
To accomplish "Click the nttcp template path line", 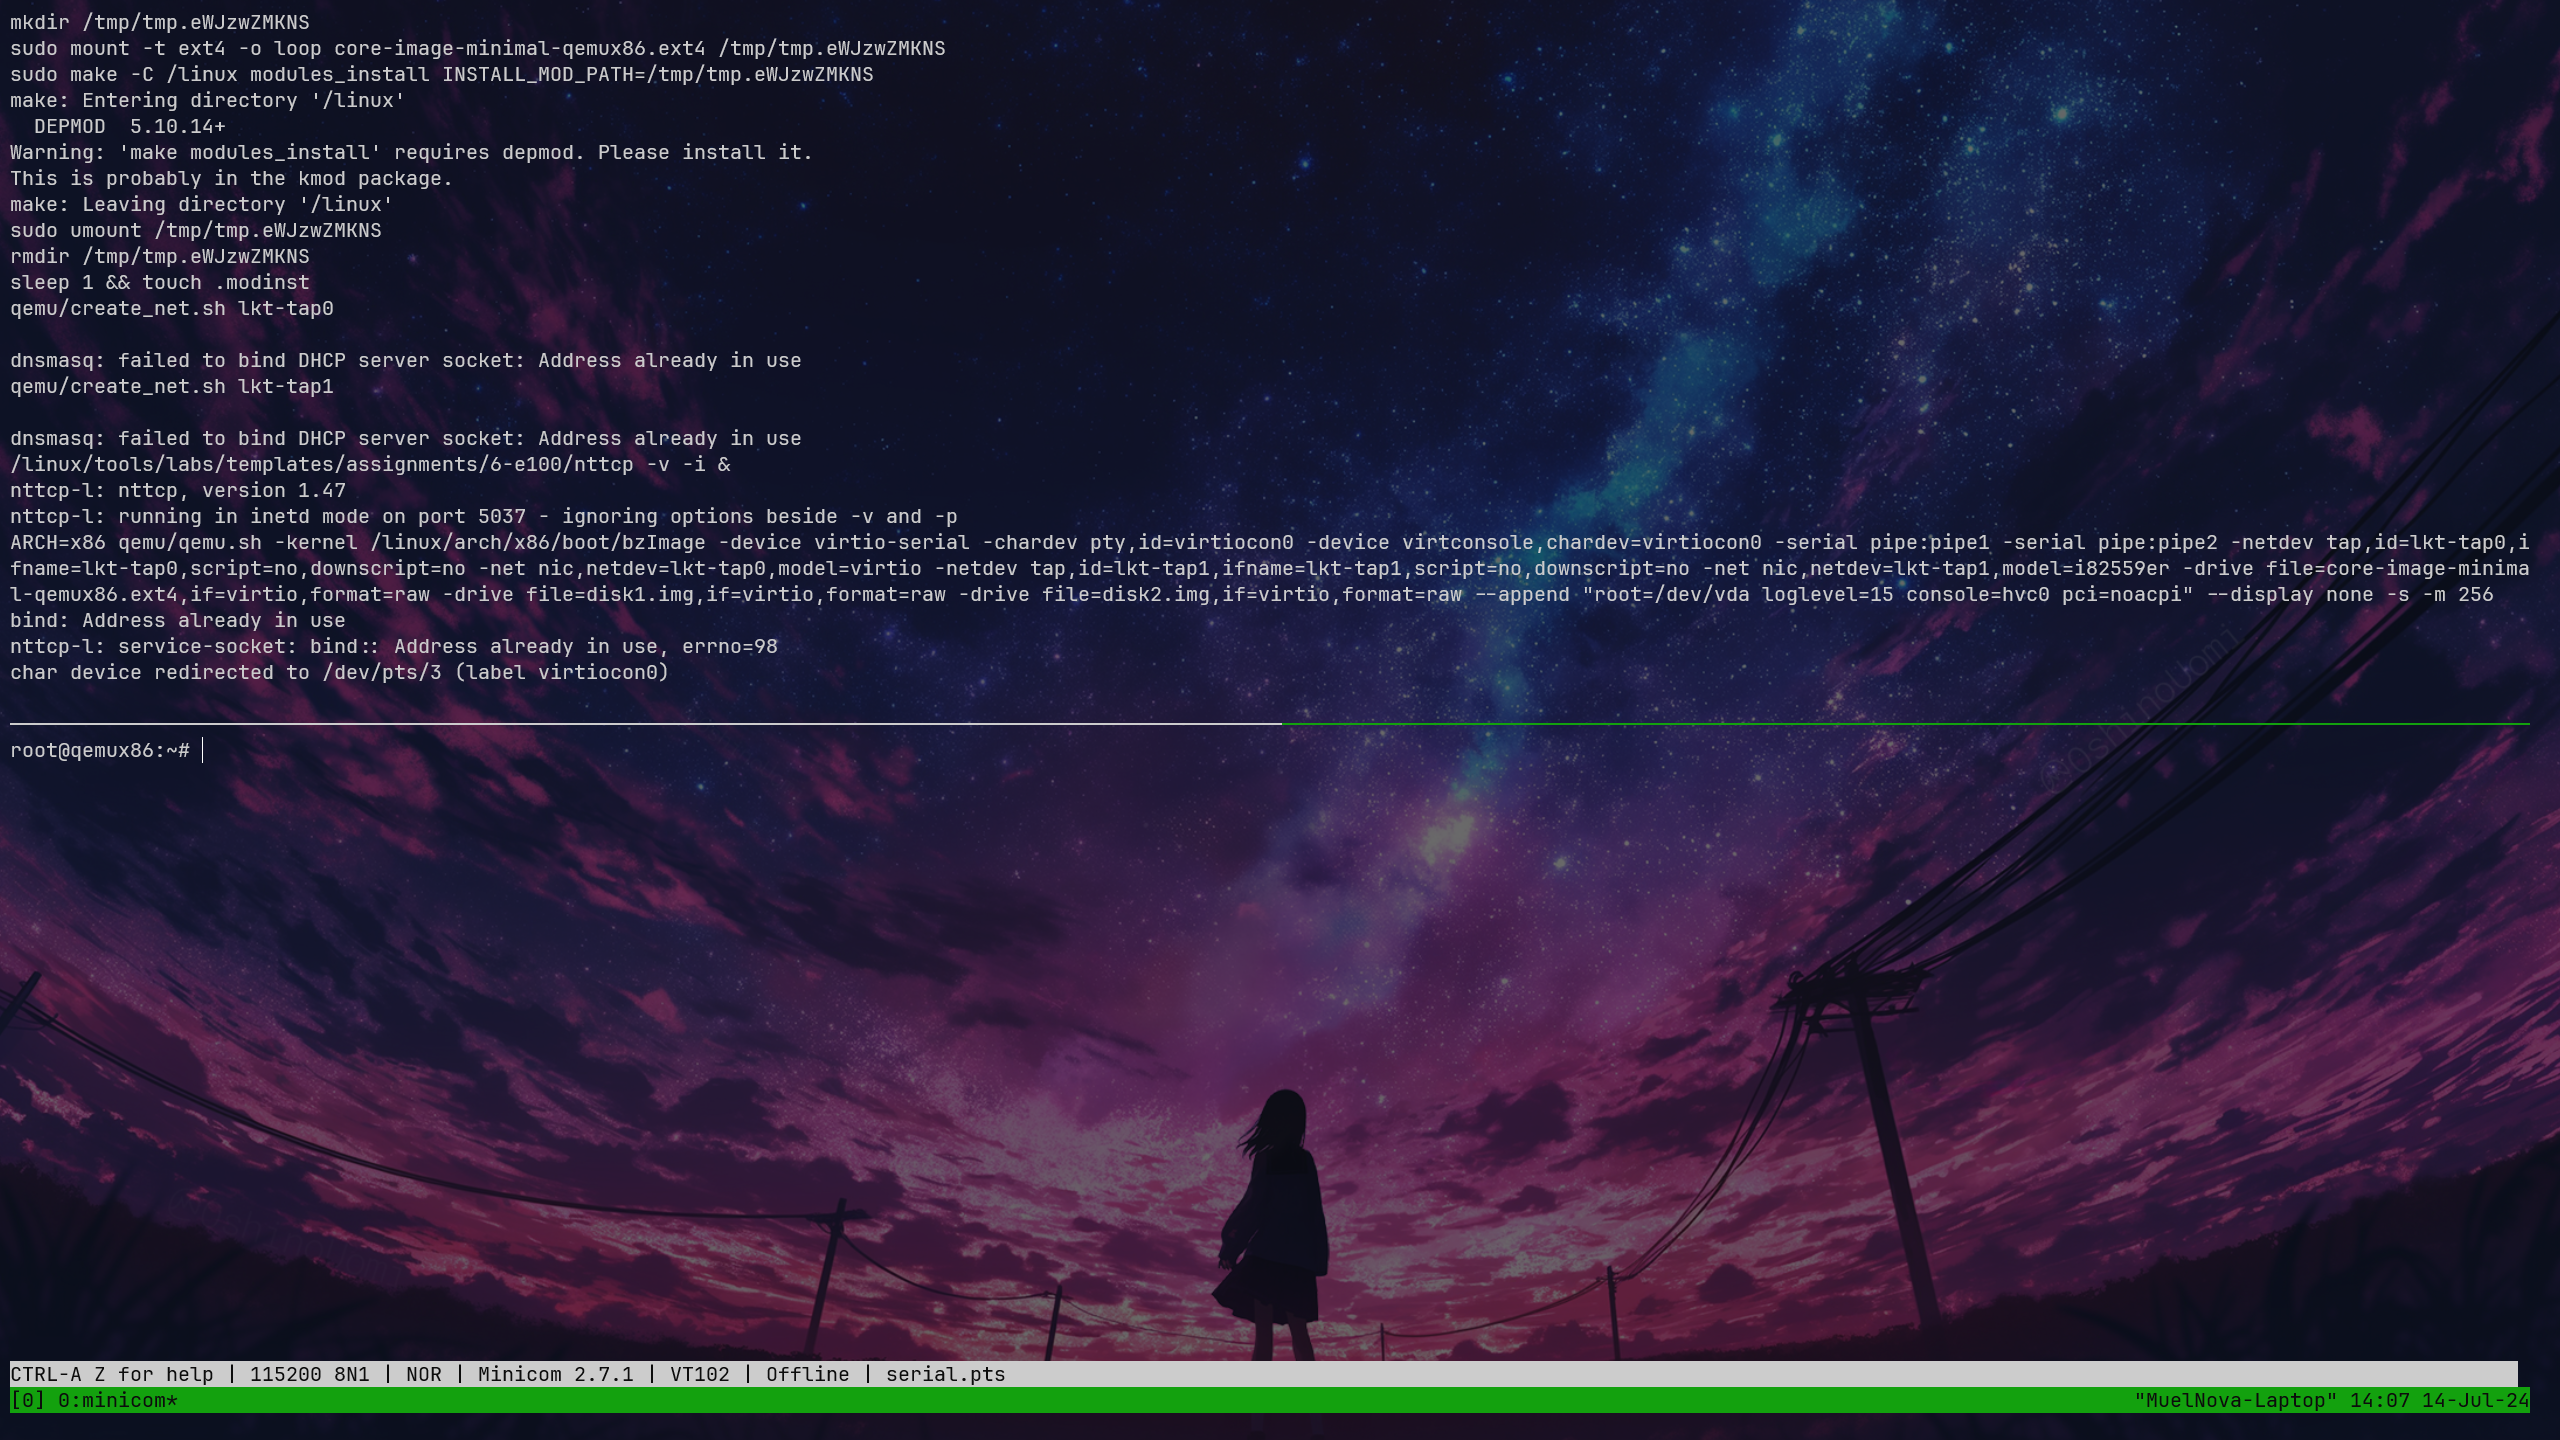I will 370,464.
